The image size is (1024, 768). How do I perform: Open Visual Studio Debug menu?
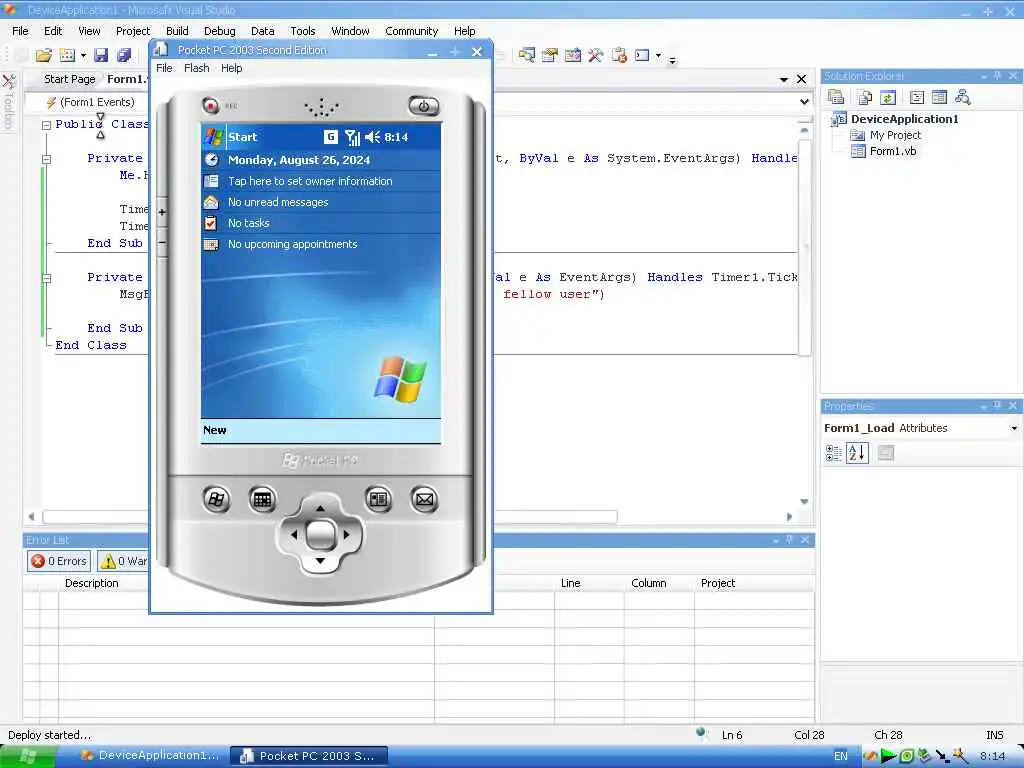click(x=219, y=31)
